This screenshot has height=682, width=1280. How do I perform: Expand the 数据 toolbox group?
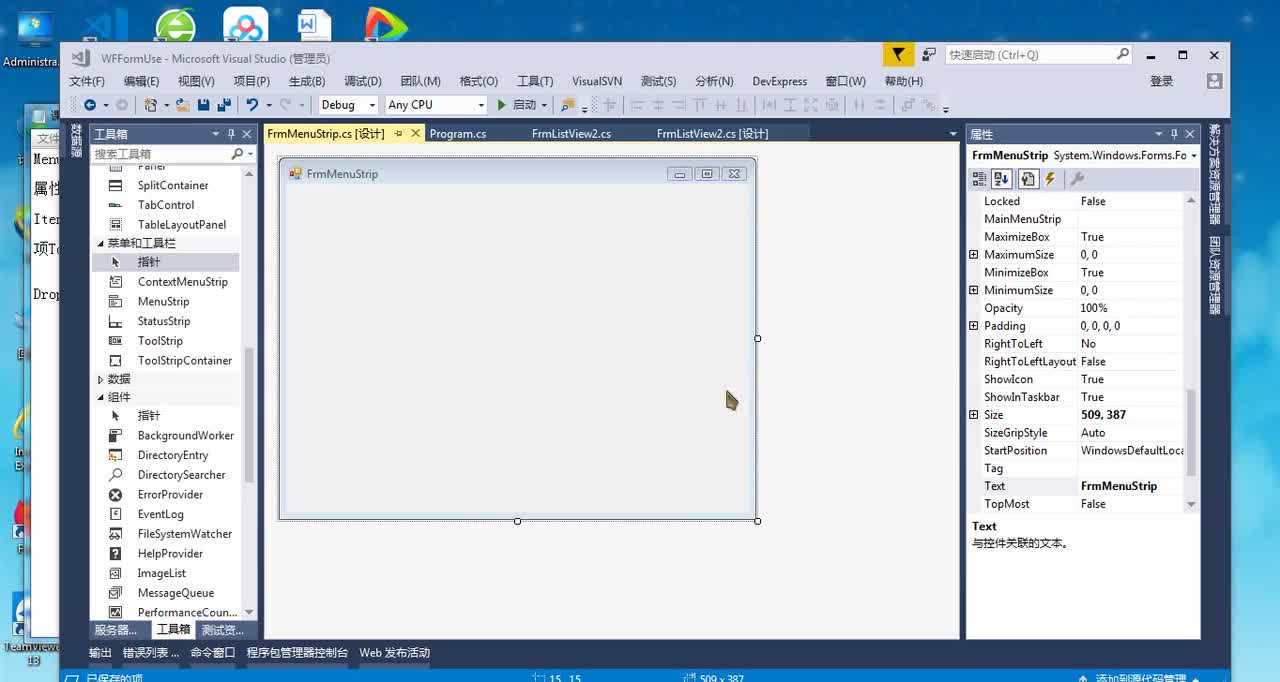(x=100, y=379)
